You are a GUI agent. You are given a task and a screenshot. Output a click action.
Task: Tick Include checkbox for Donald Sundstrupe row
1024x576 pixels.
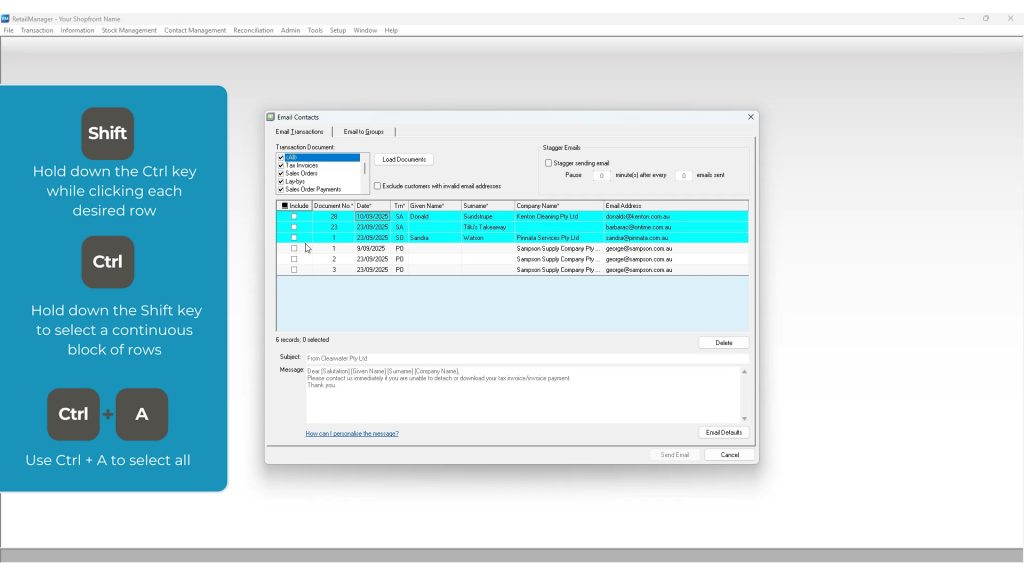coord(294,216)
